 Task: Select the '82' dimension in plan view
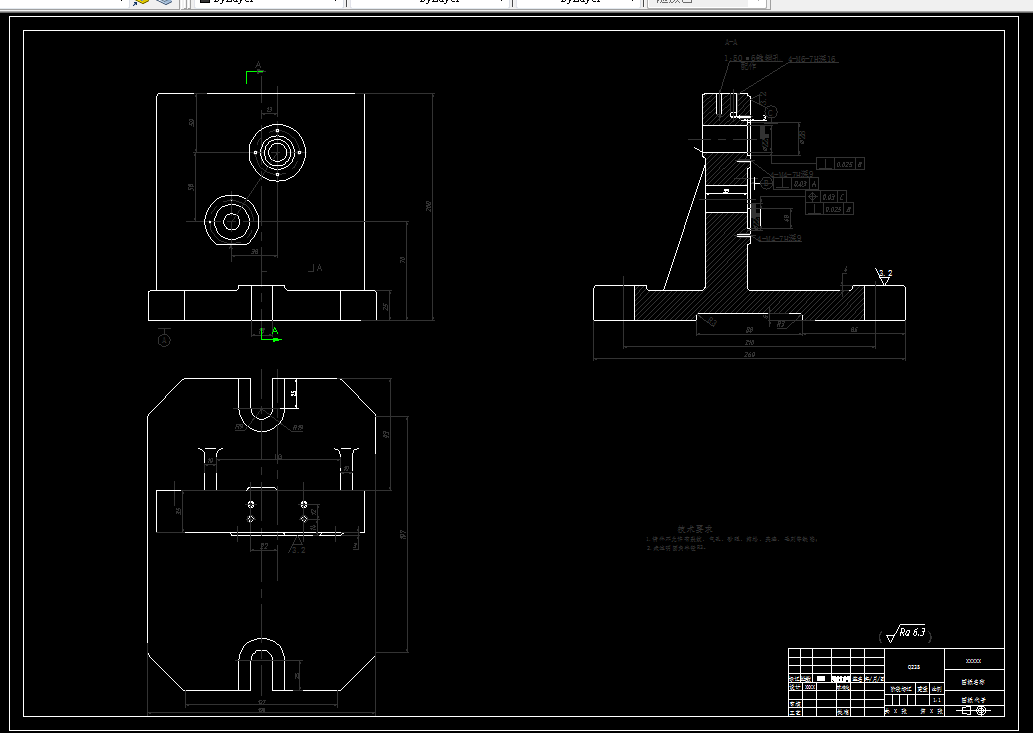point(264,546)
